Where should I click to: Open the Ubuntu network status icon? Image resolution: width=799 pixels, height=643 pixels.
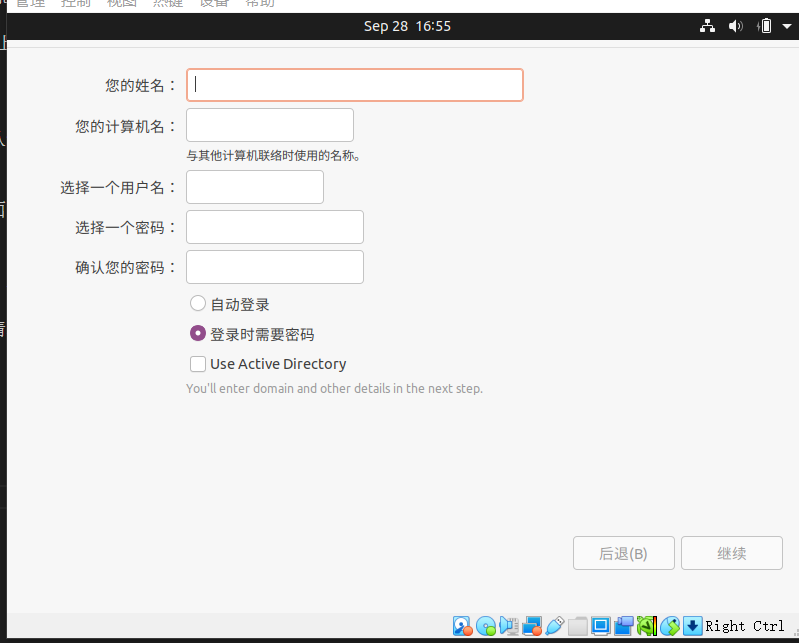[x=707, y=26]
